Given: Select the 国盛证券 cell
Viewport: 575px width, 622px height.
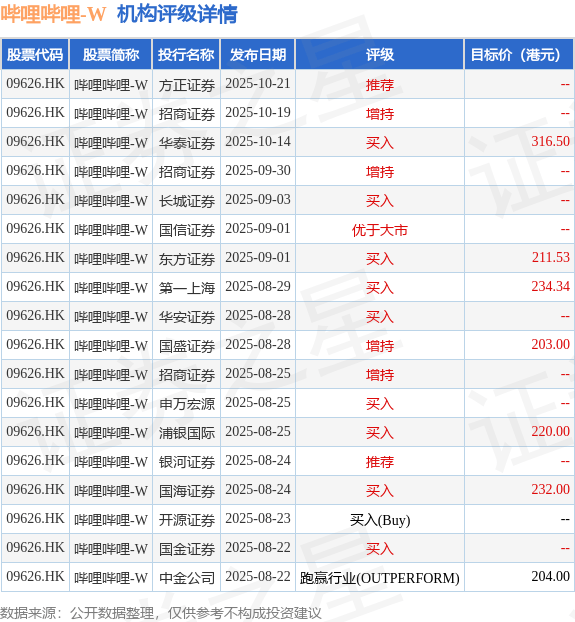Looking at the screenshot, I should (187, 346).
